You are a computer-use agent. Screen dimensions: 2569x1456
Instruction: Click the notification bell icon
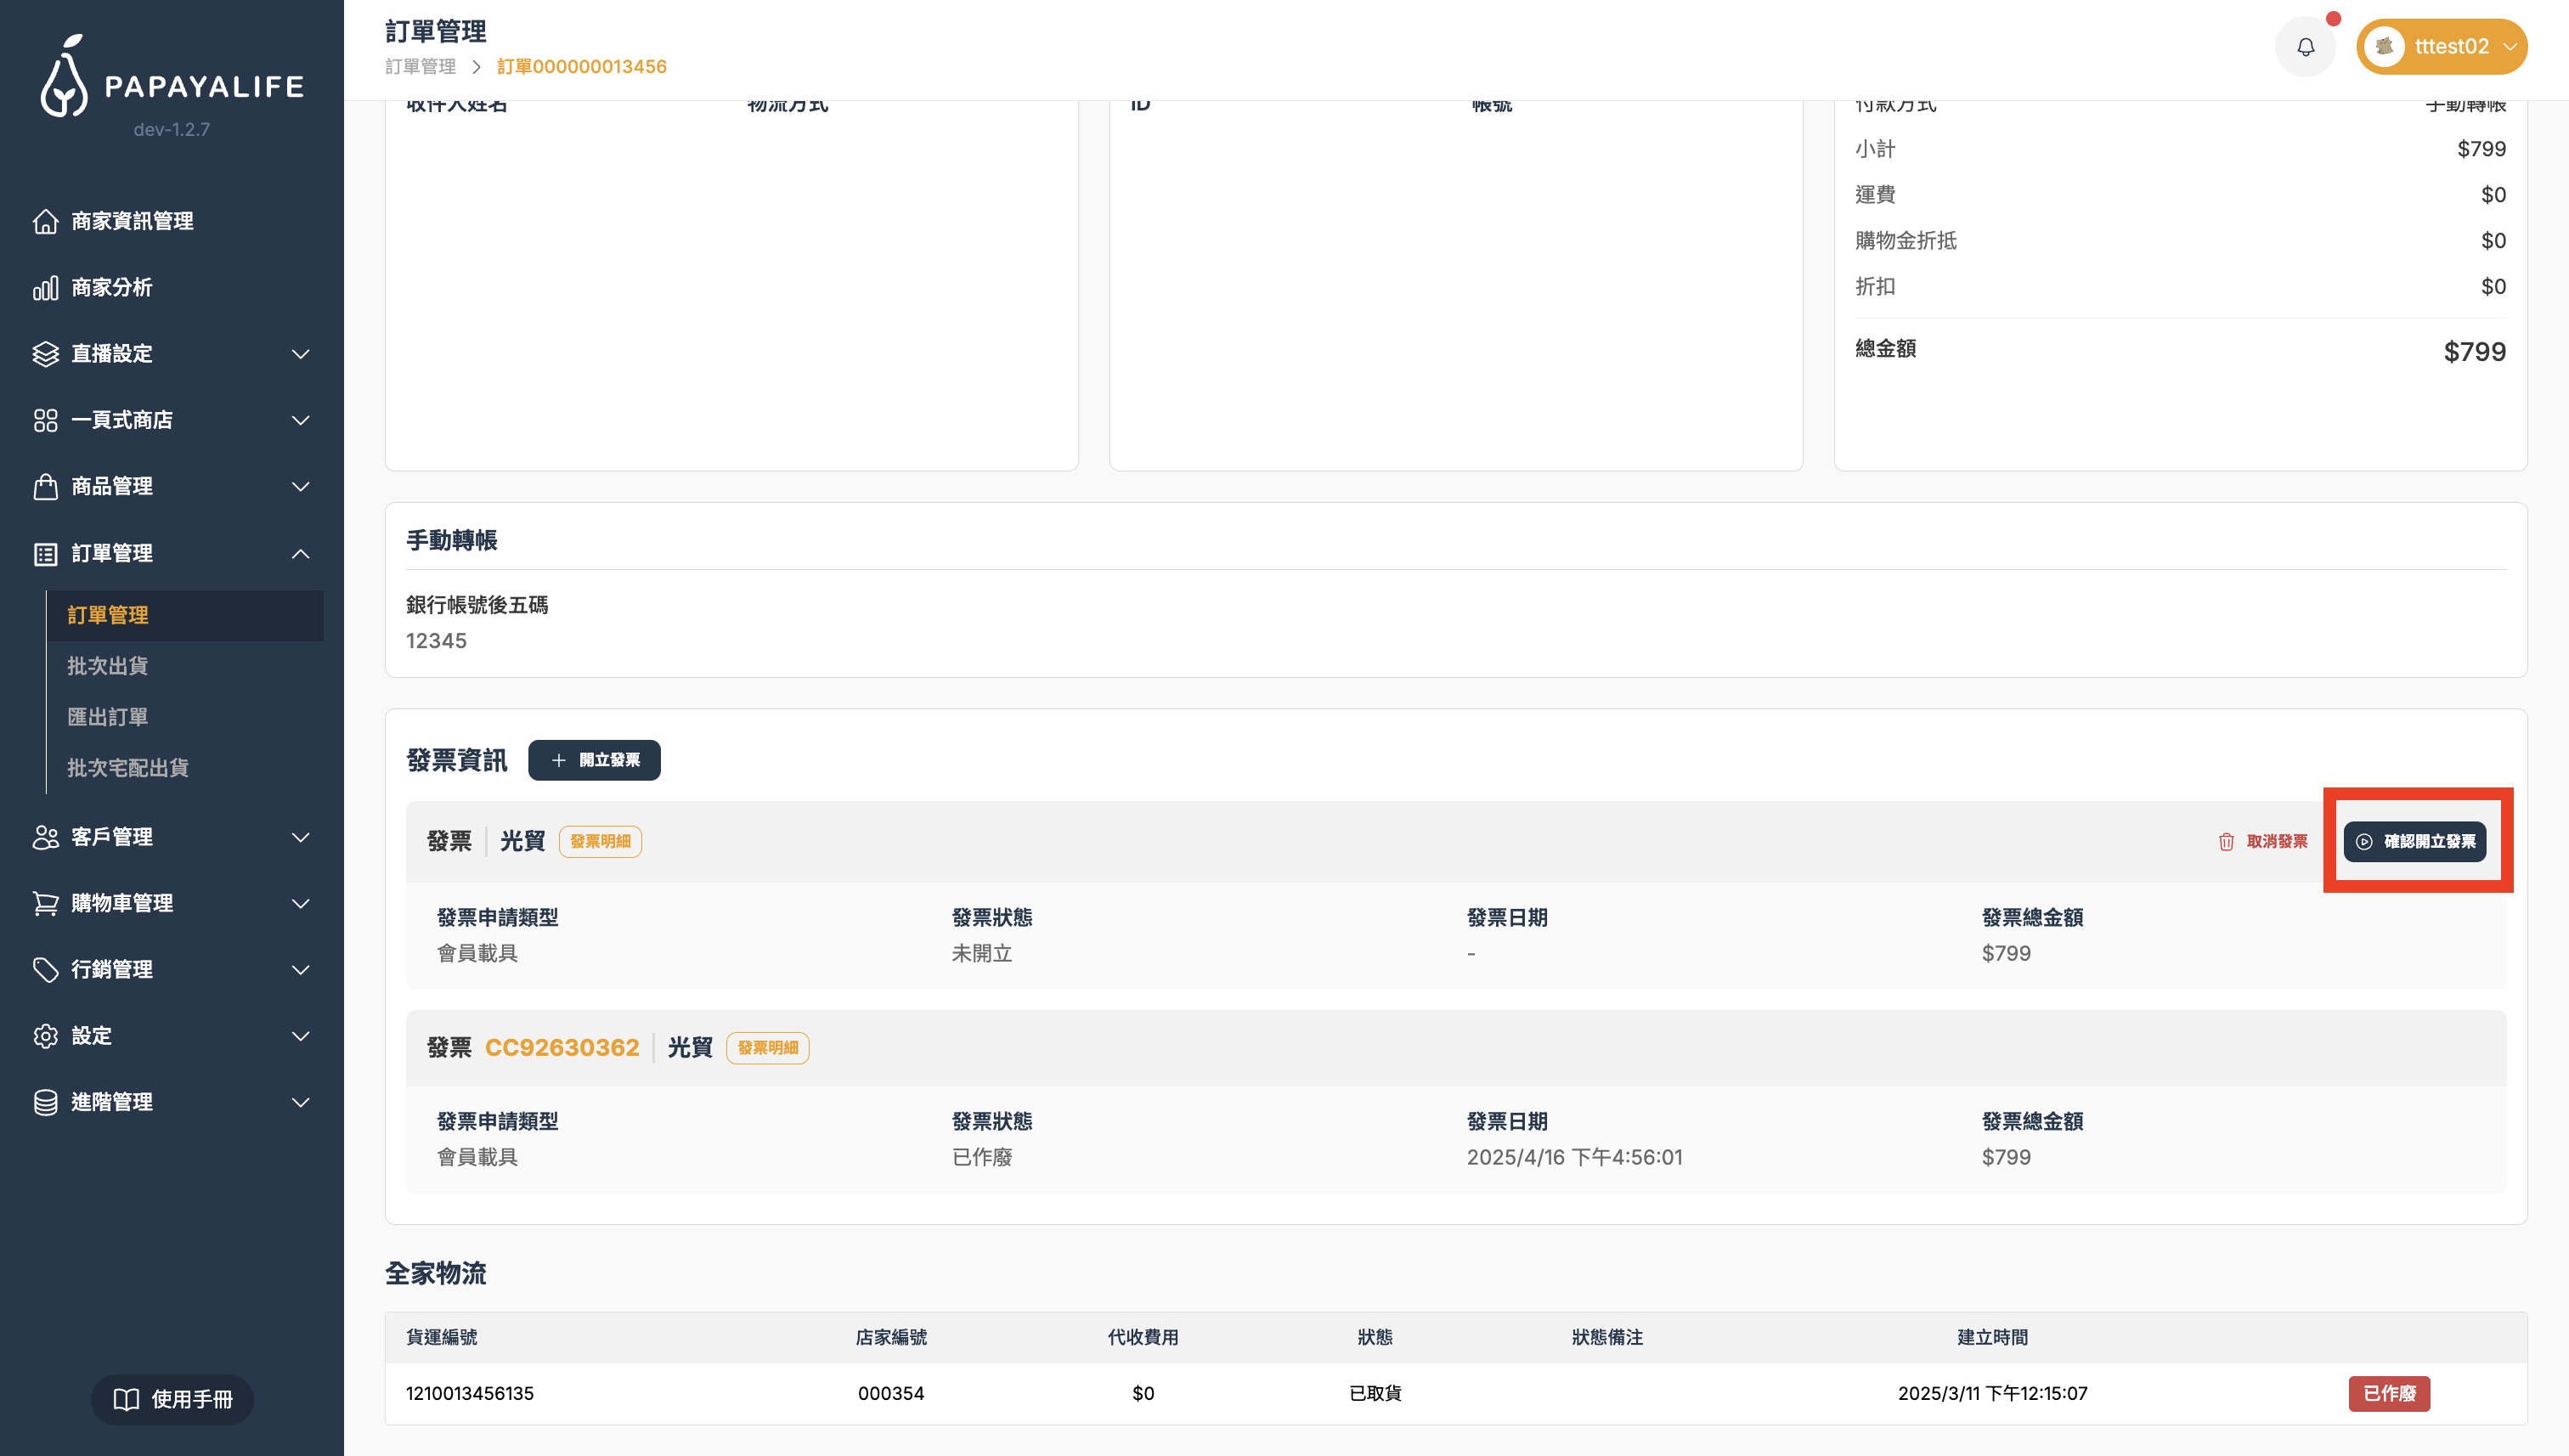(x=2305, y=47)
